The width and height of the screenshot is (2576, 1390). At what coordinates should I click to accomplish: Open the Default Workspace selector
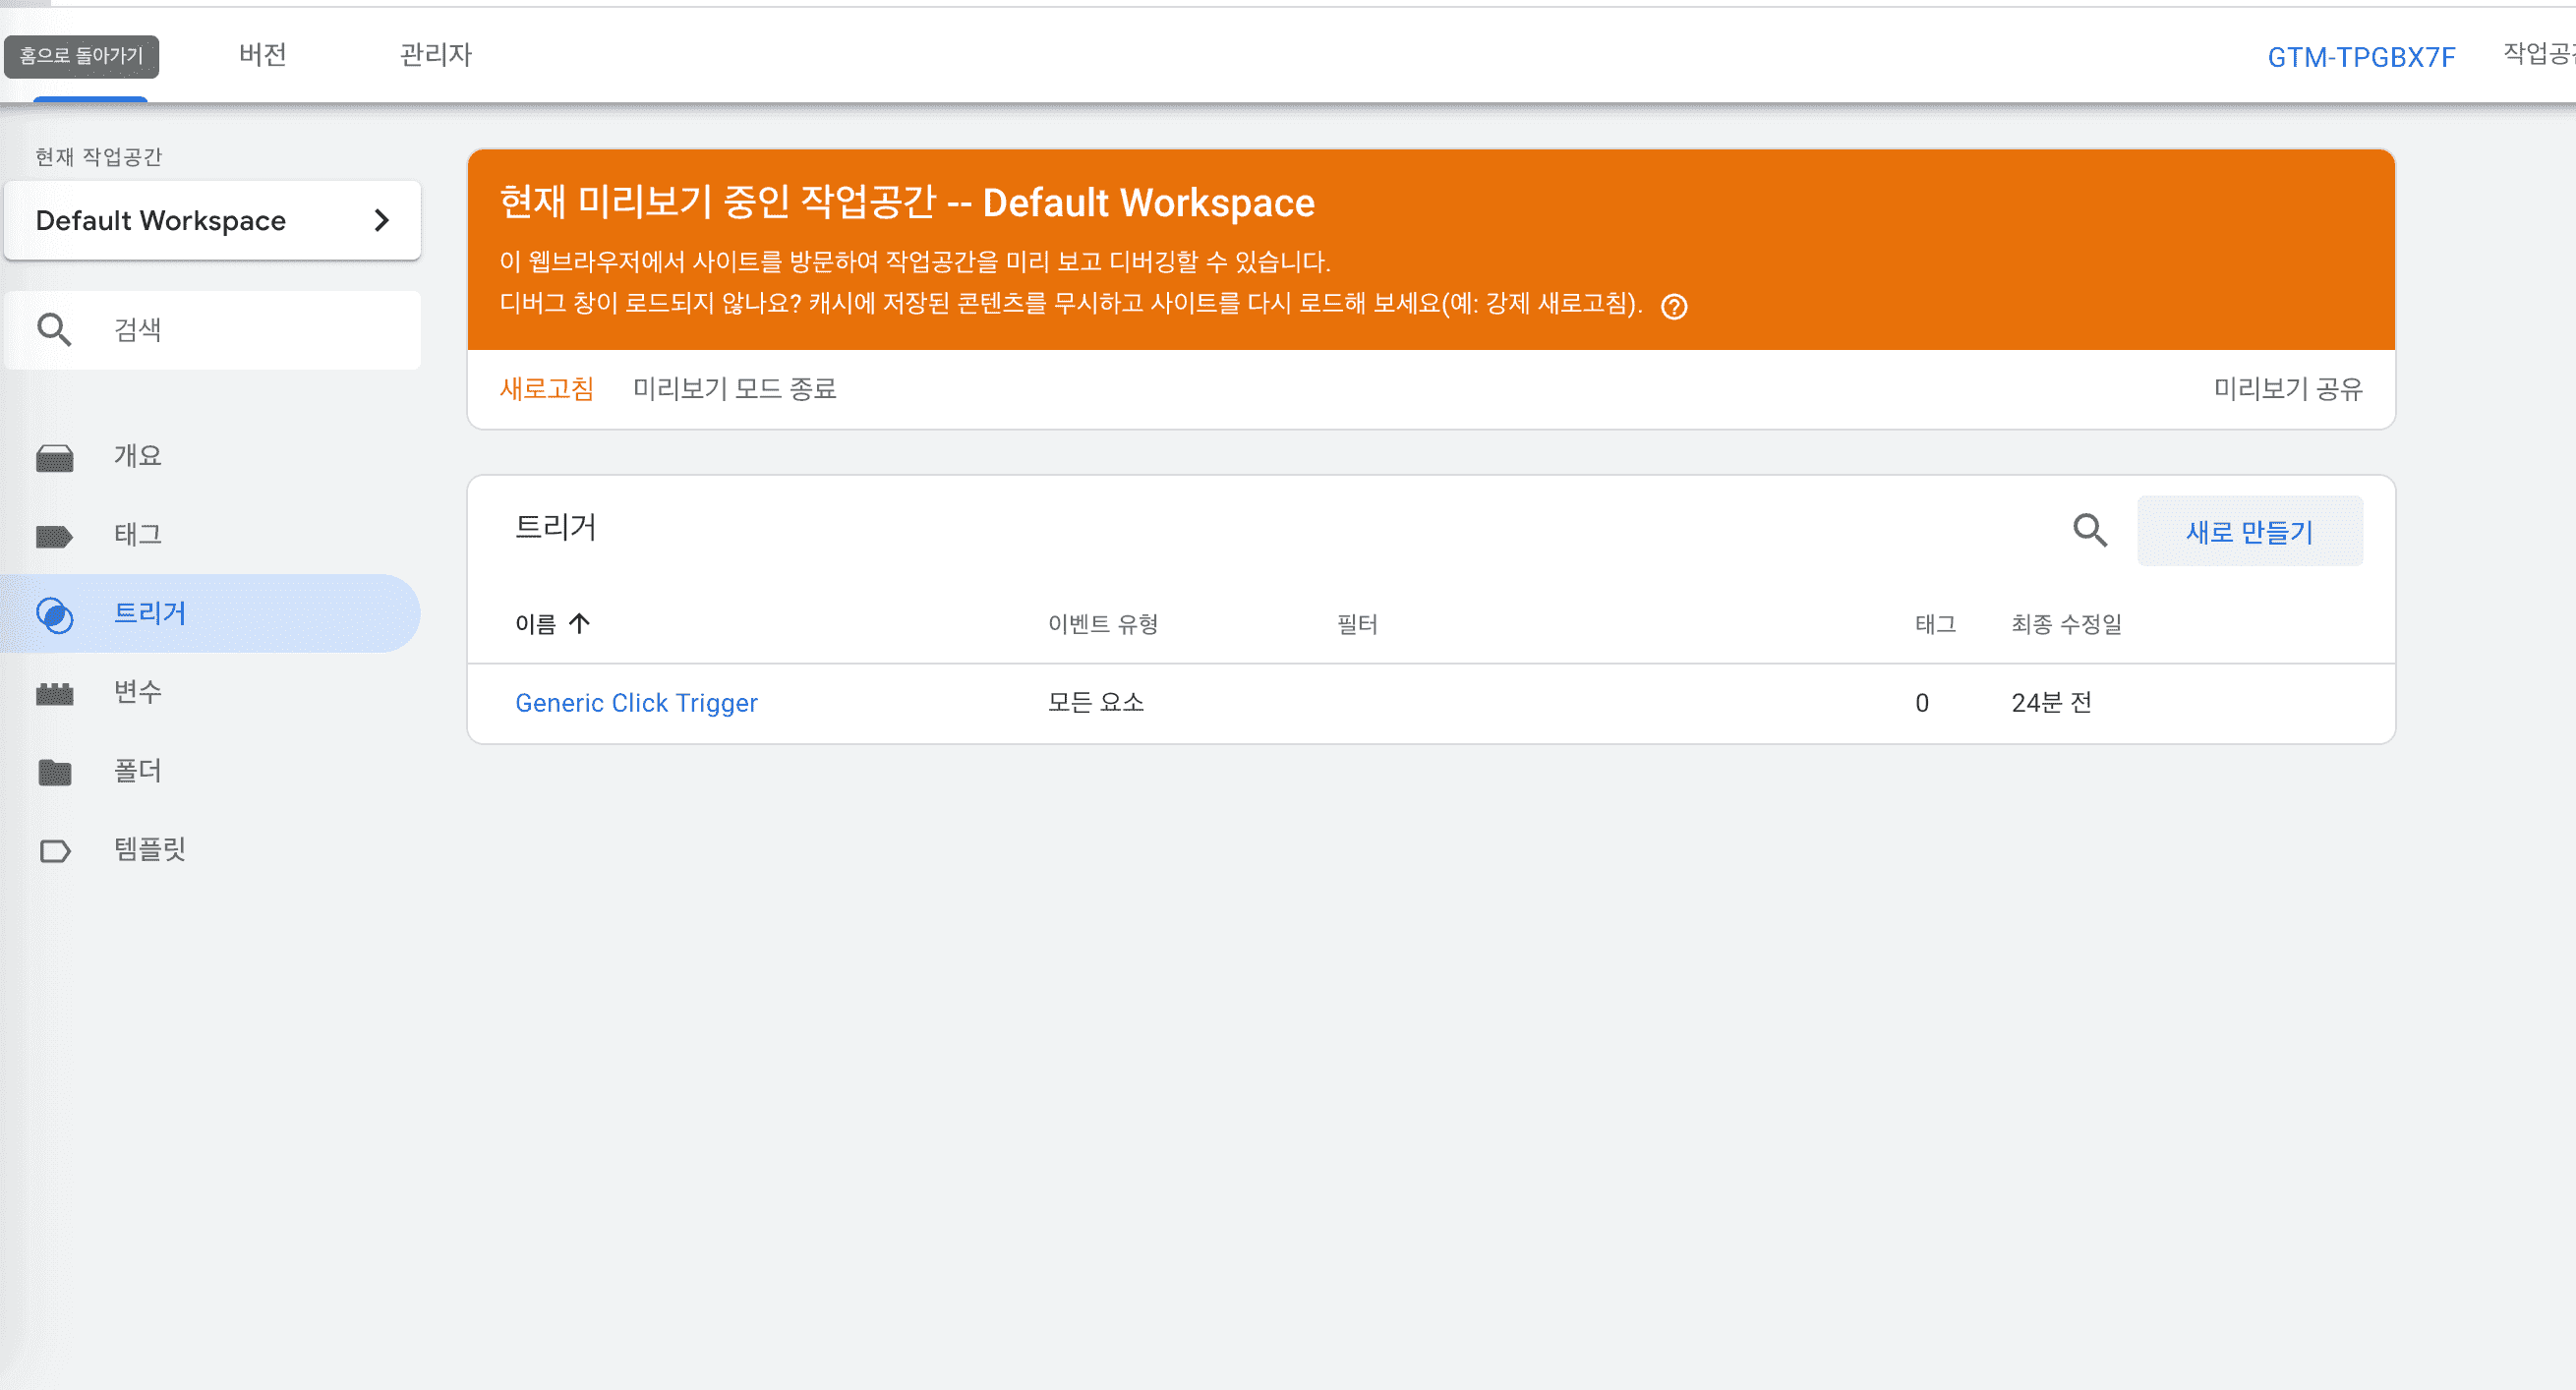click(x=160, y=220)
